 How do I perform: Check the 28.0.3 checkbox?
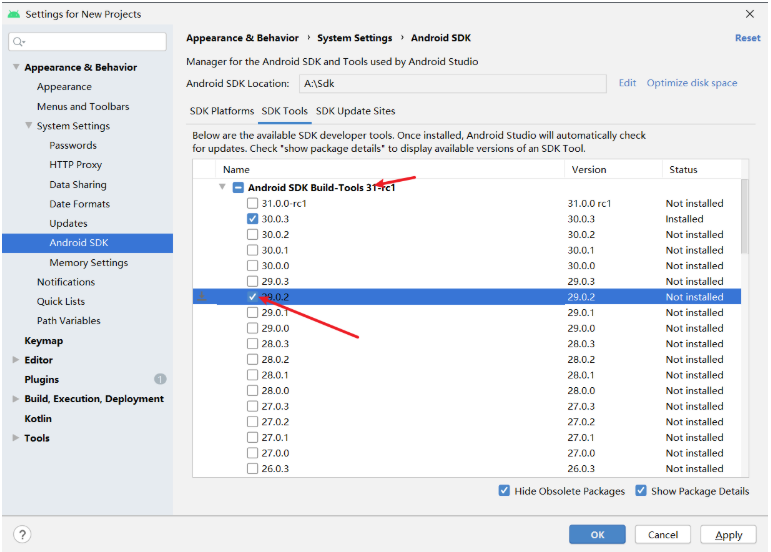pyautogui.click(x=252, y=344)
